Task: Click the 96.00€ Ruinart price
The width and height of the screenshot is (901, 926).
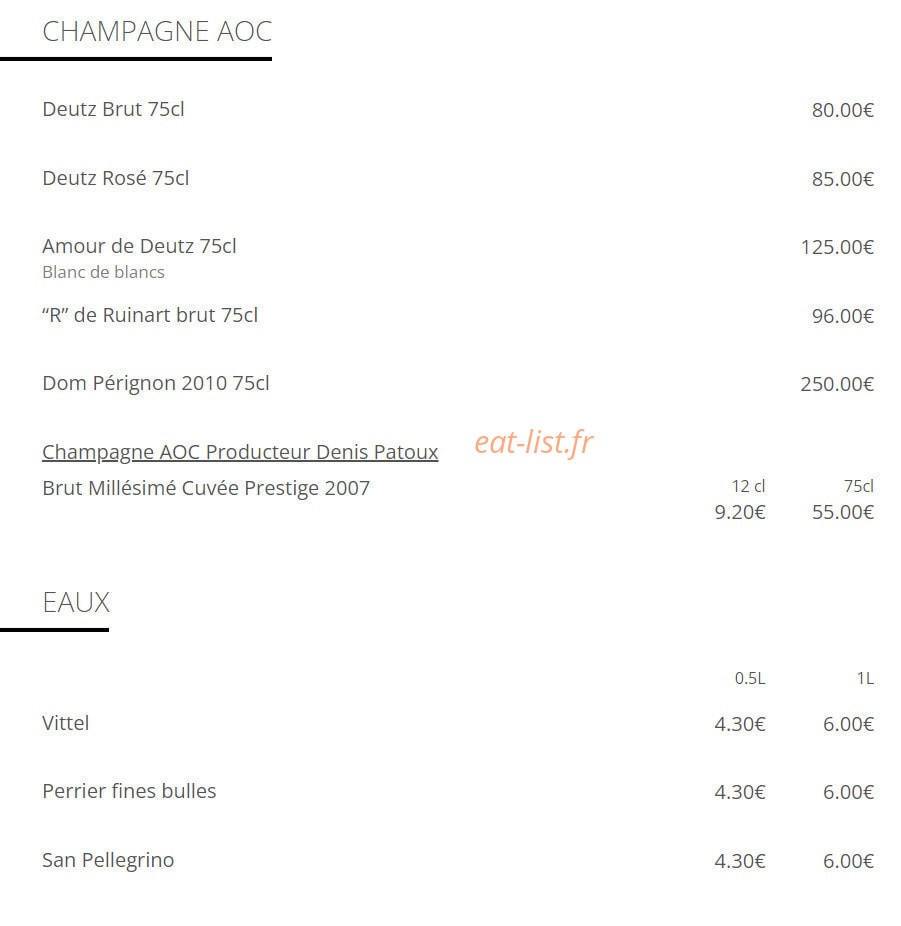Action: coord(843,317)
